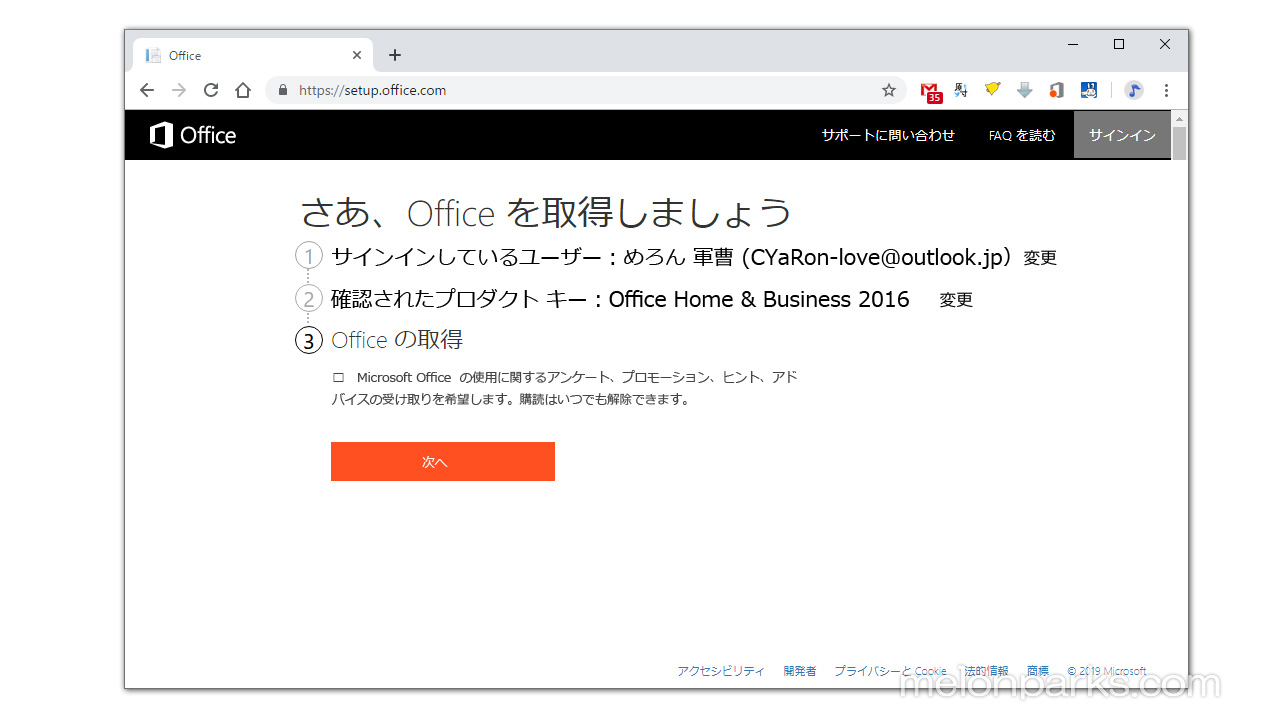
Task: Open the browser home page icon
Action: point(243,90)
